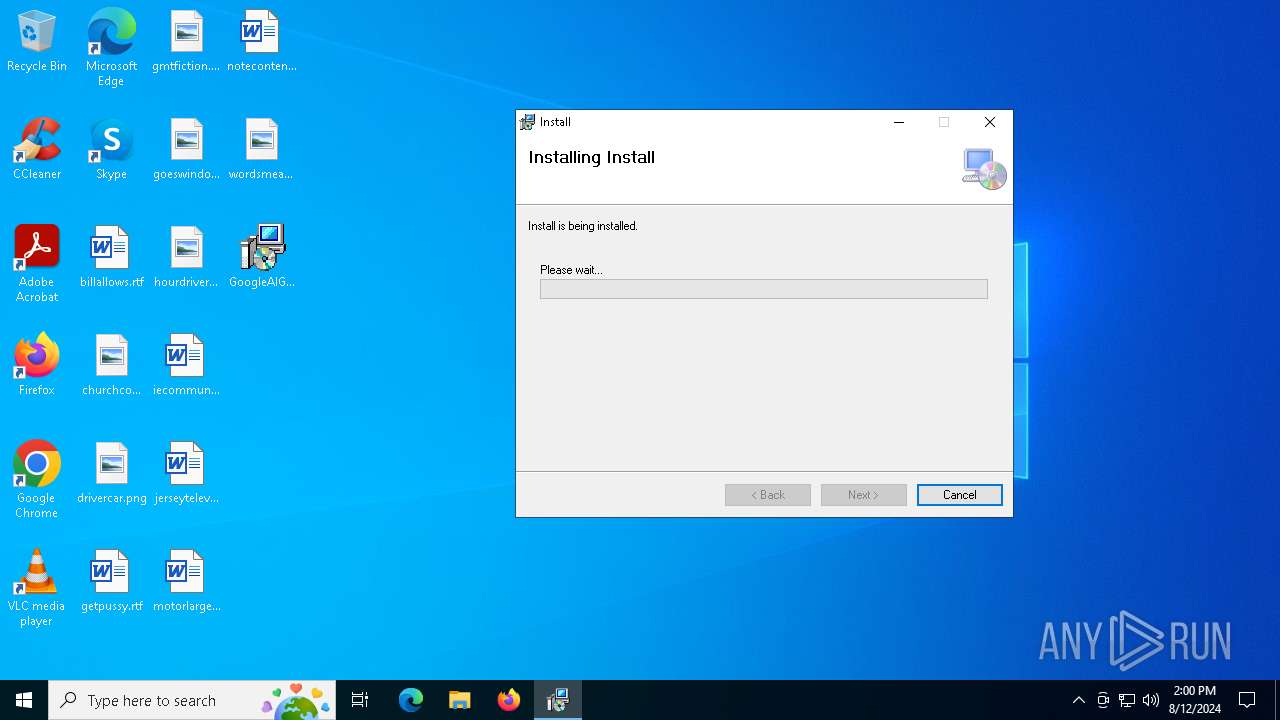Open VLC media player desktop shortcut
The width and height of the screenshot is (1280, 720).
37,588
